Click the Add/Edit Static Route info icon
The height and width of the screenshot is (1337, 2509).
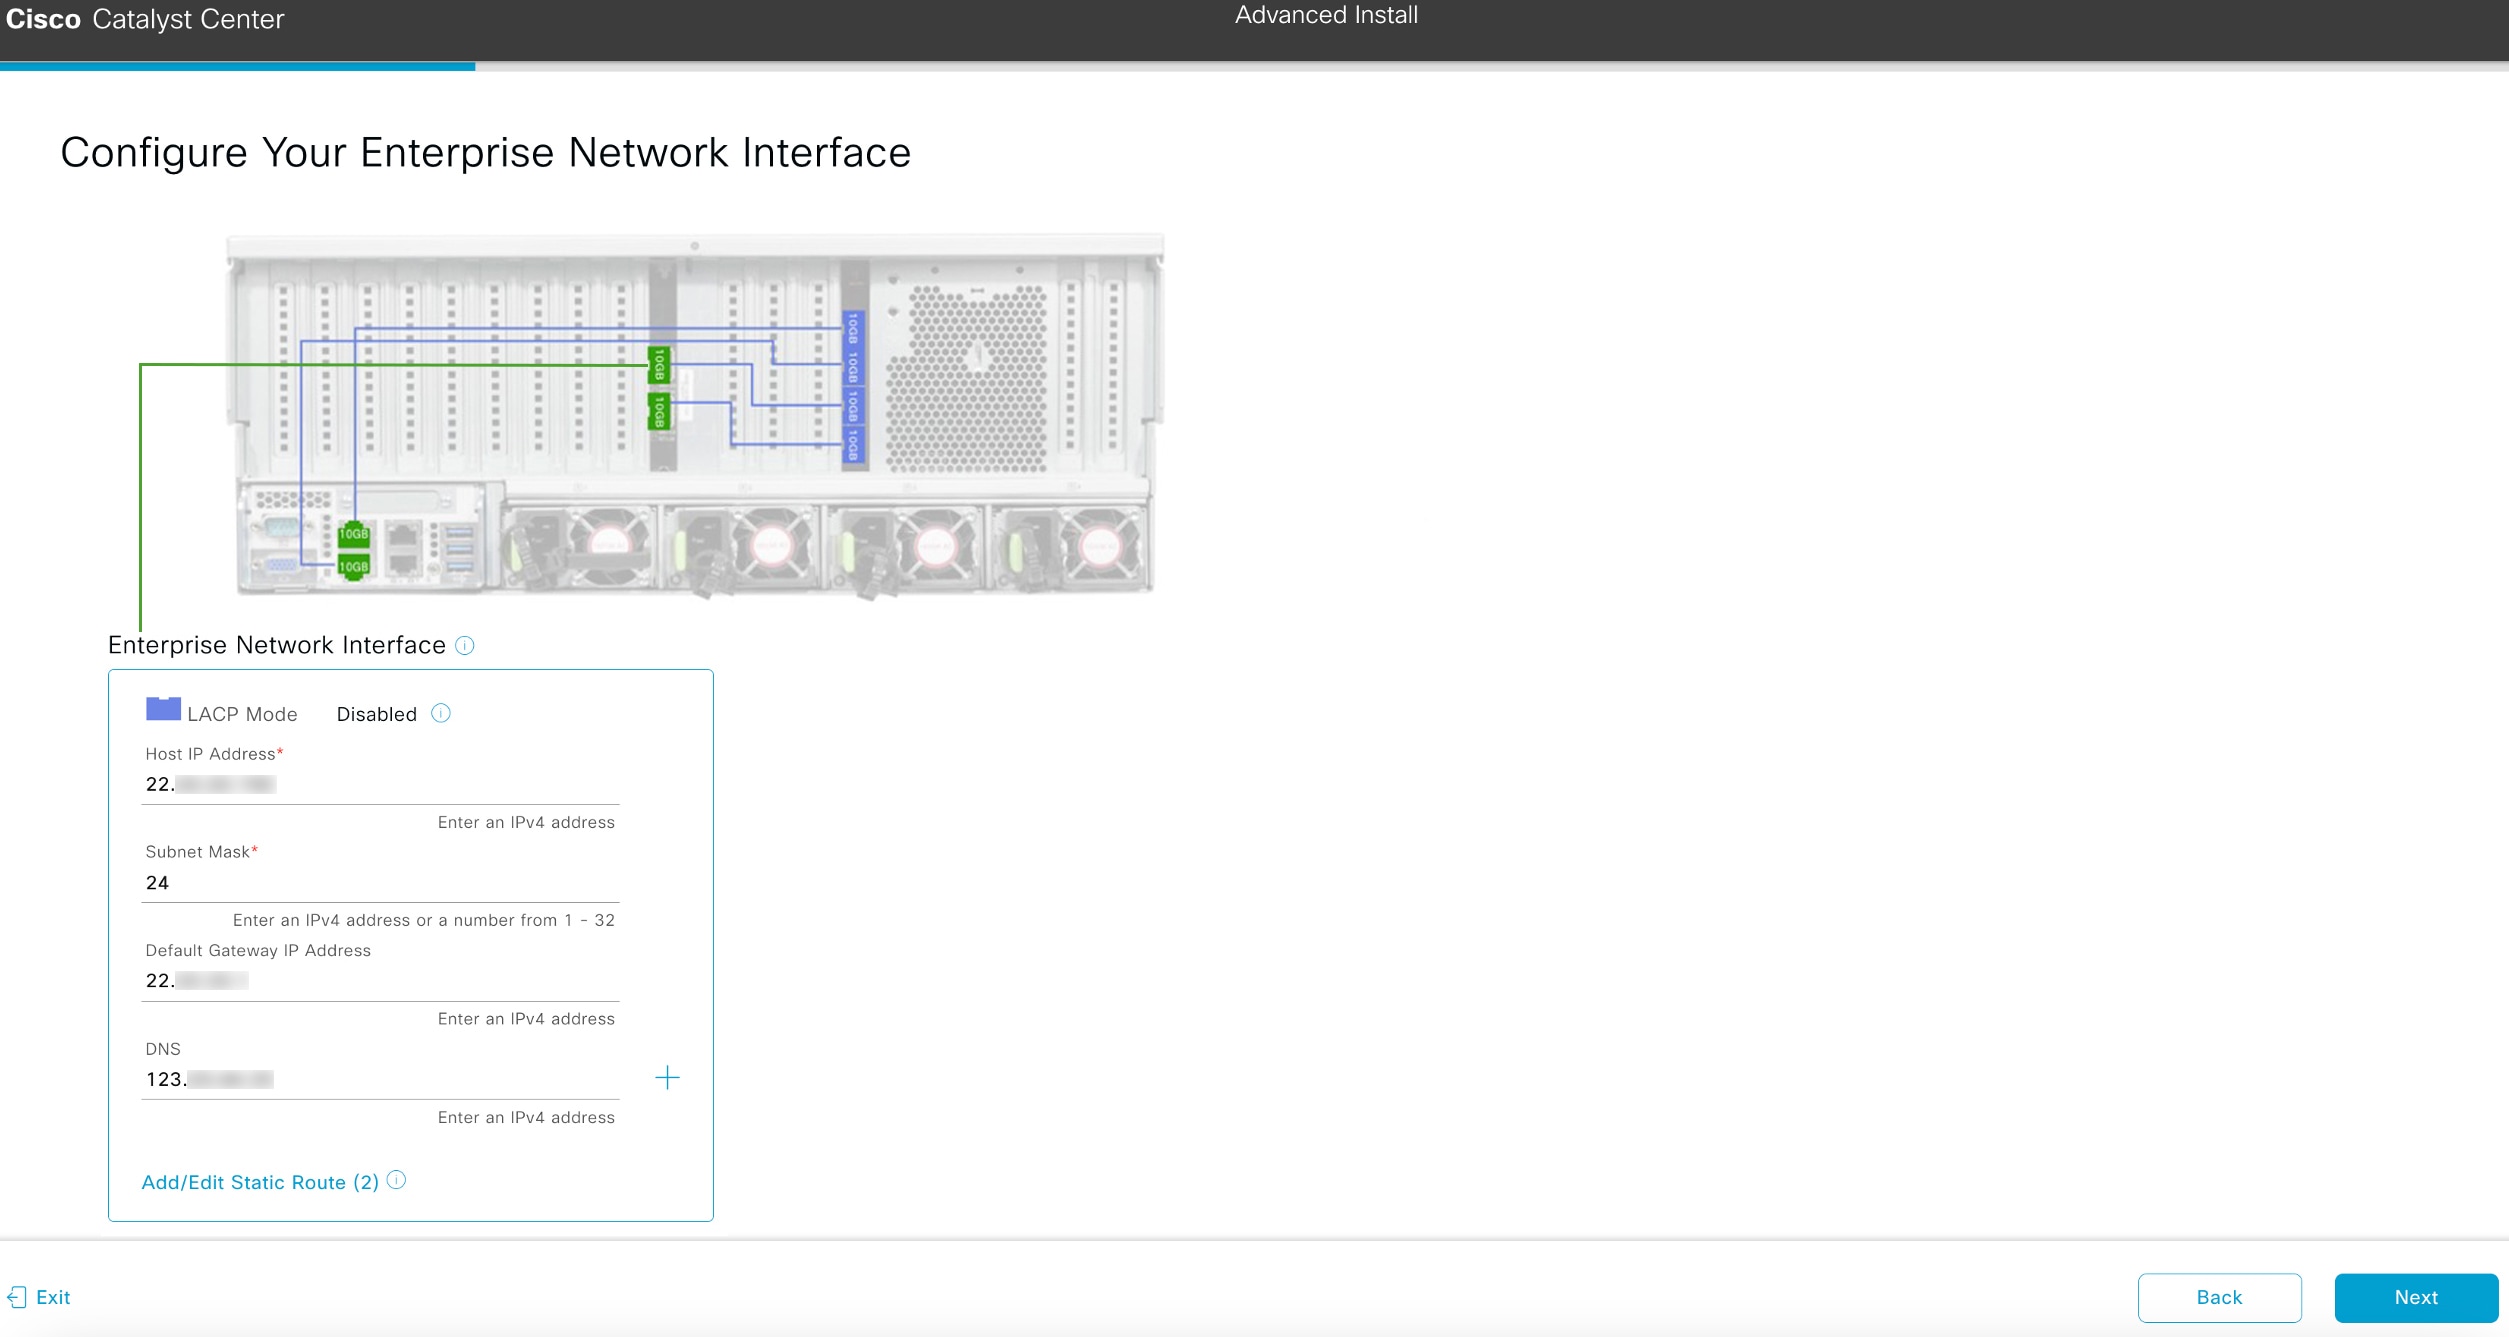pyautogui.click(x=396, y=1180)
